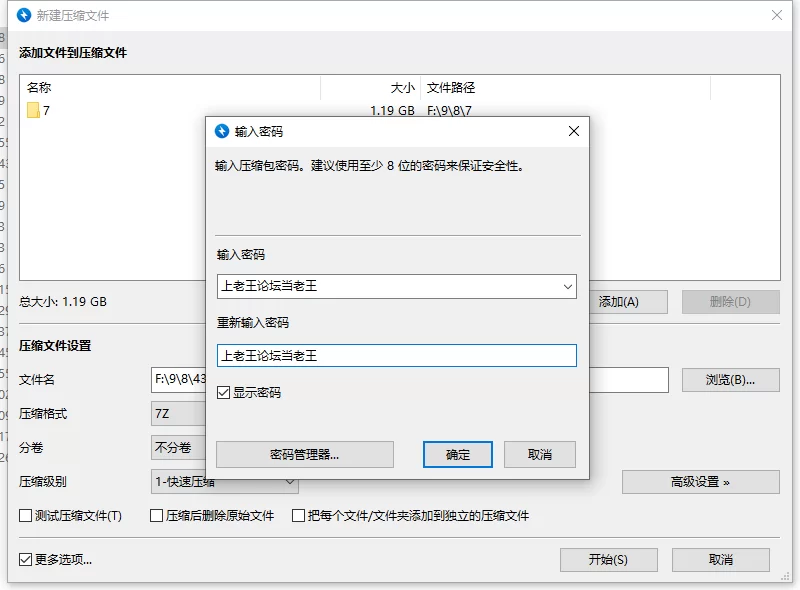The image size is (800, 590).
Task: Click the Bandizip logo in 新建压缩文件 title bar
Action: [x=24, y=15]
